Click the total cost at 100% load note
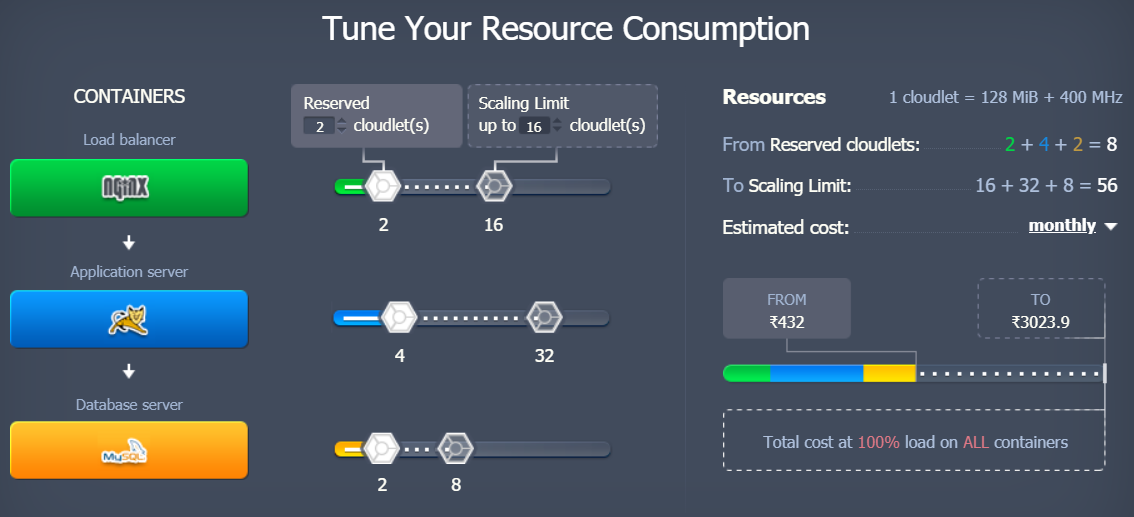The width and height of the screenshot is (1134, 517). (914, 441)
